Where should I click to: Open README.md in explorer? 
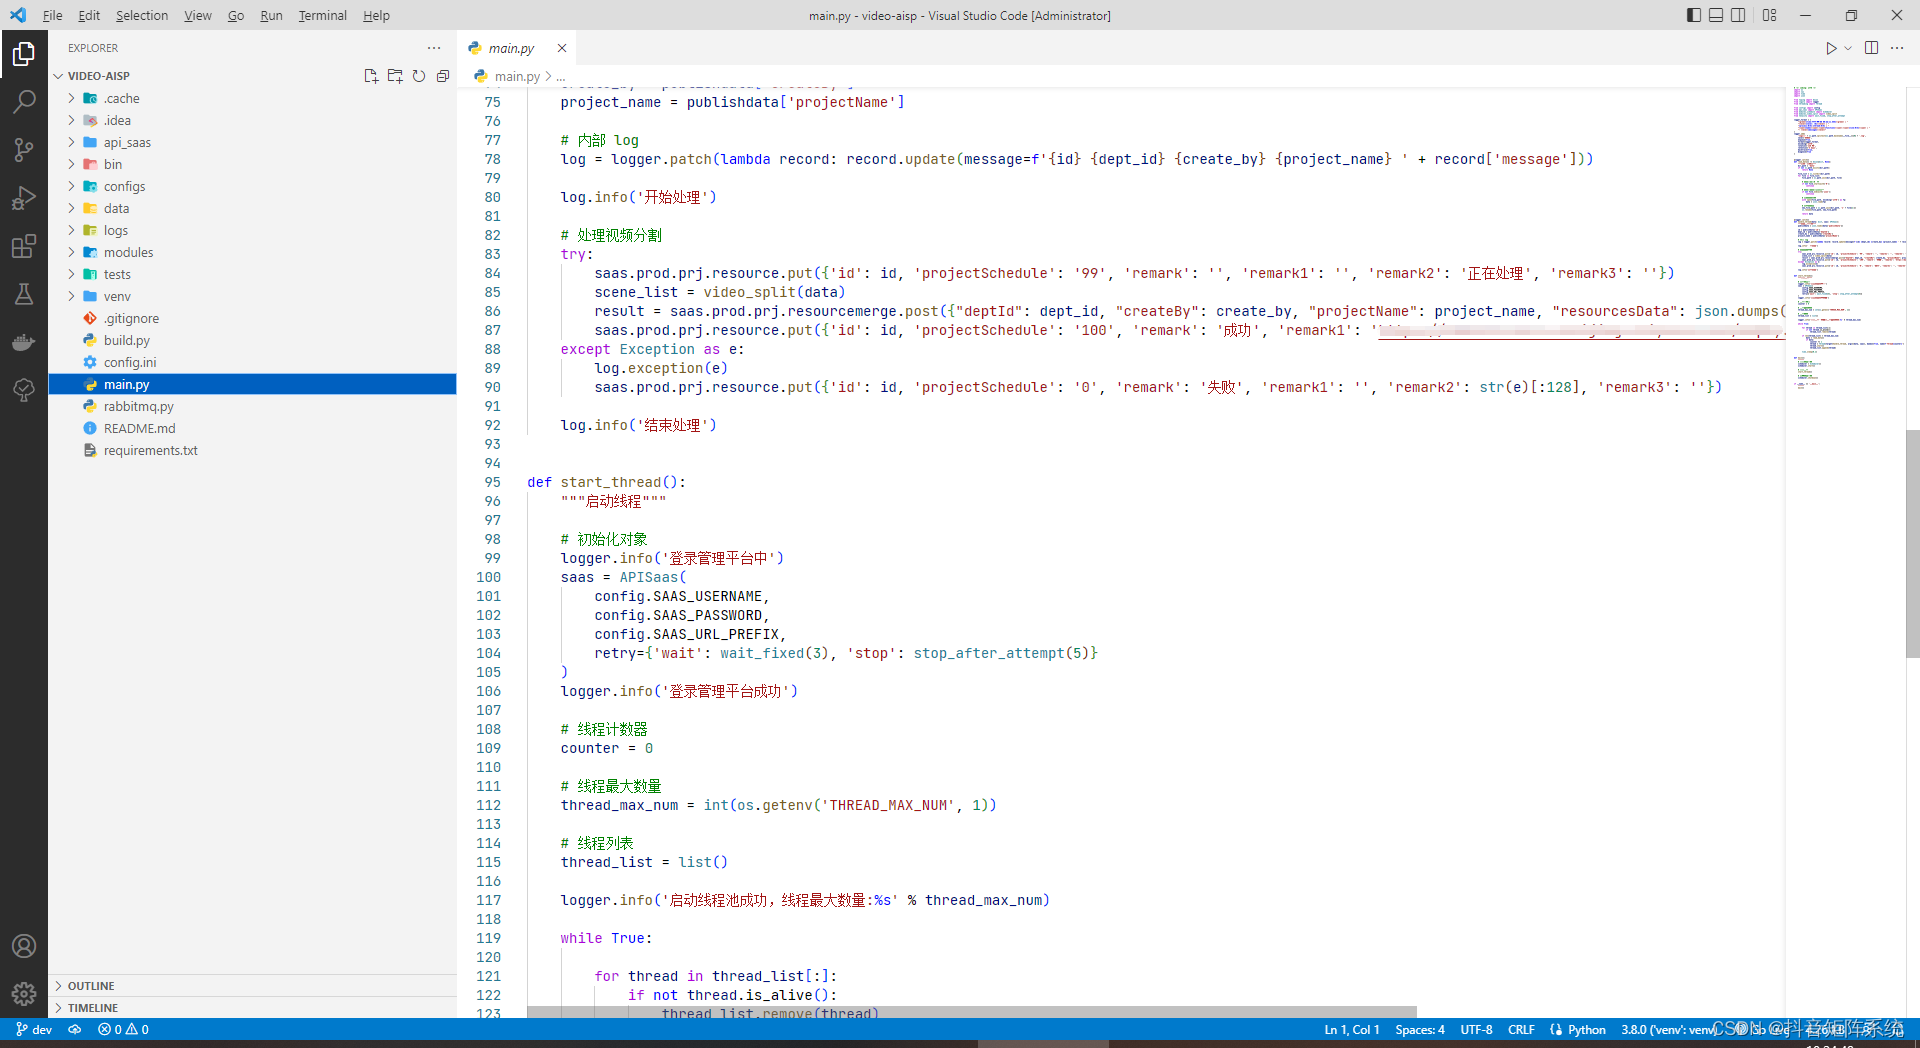[252, 428]
